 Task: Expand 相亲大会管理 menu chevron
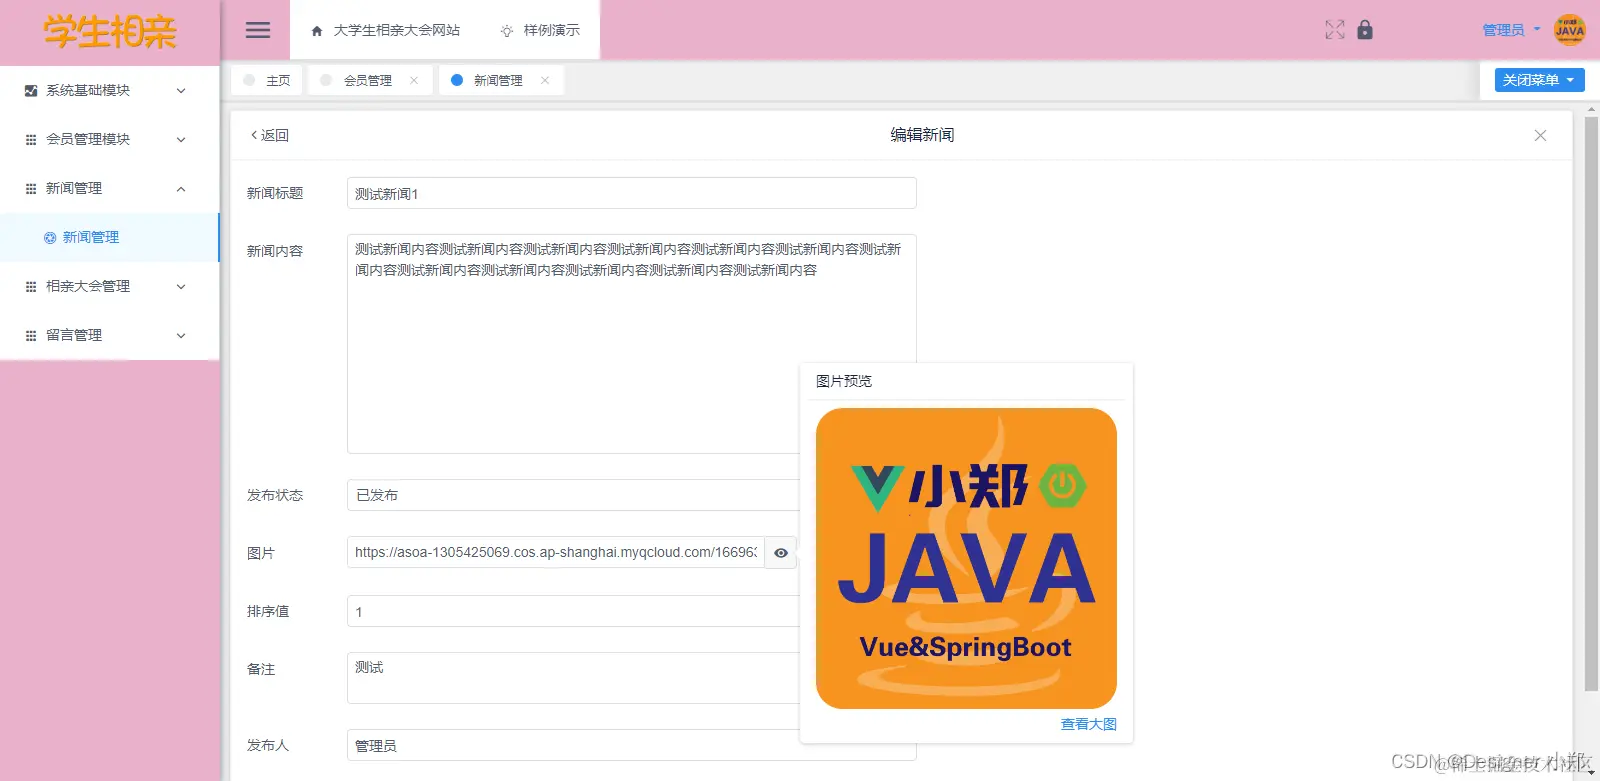click(181, 286)
